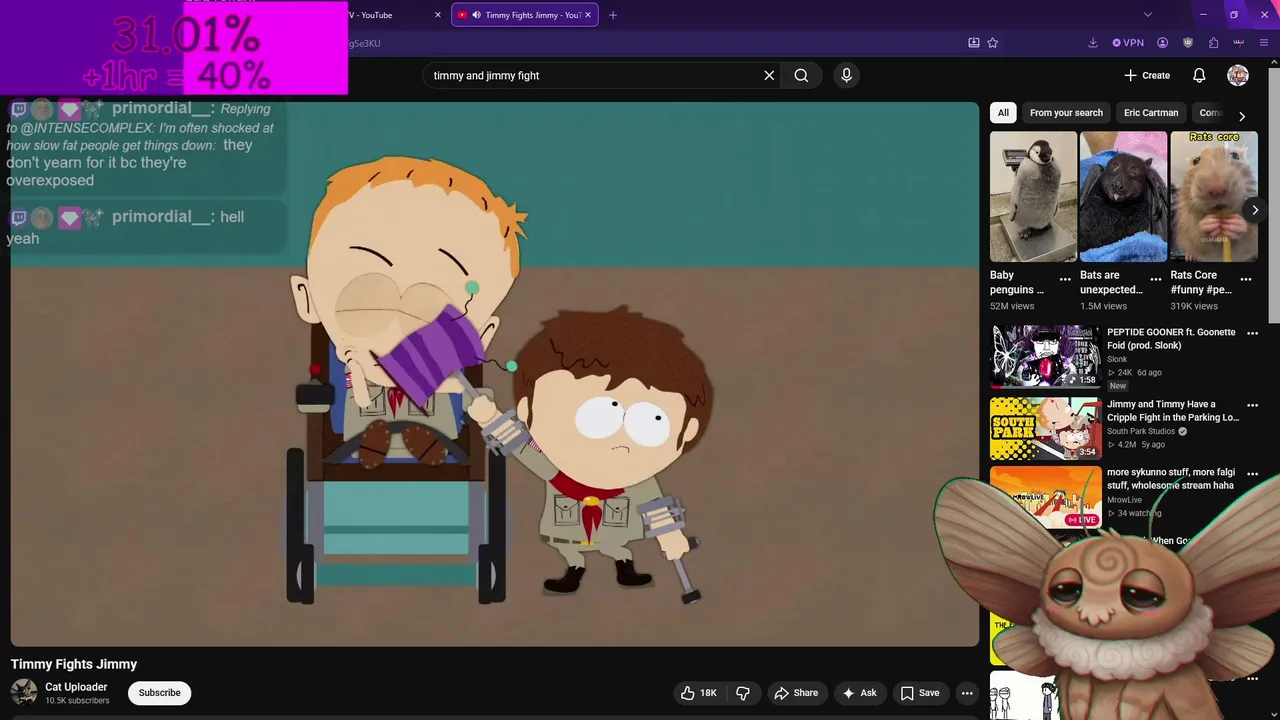Screen dimensions: 1280x720
Task: Open Jimmy and Timmy Cripple Fight thumbnail
Action: pyautogui.click(x=1046, y=429)
